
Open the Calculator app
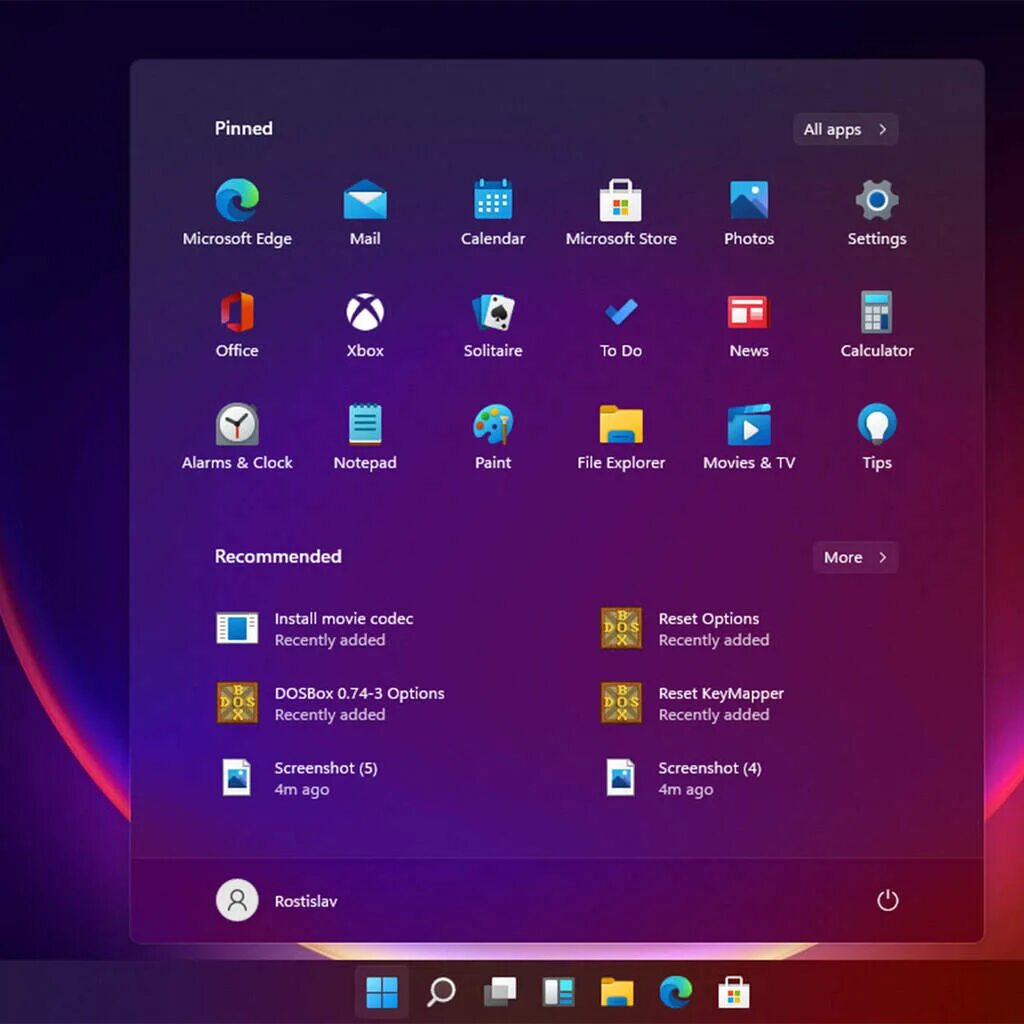877,325
